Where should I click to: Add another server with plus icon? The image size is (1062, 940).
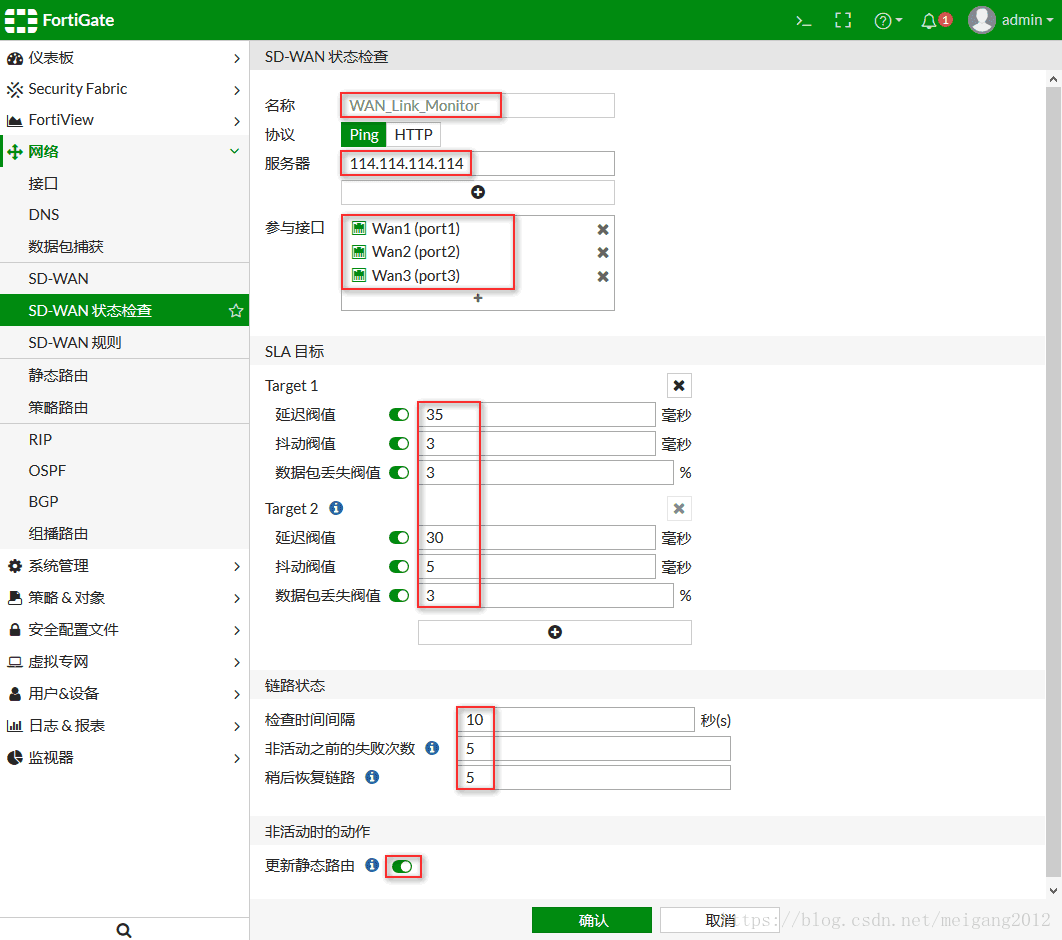[x=477, y=192]
